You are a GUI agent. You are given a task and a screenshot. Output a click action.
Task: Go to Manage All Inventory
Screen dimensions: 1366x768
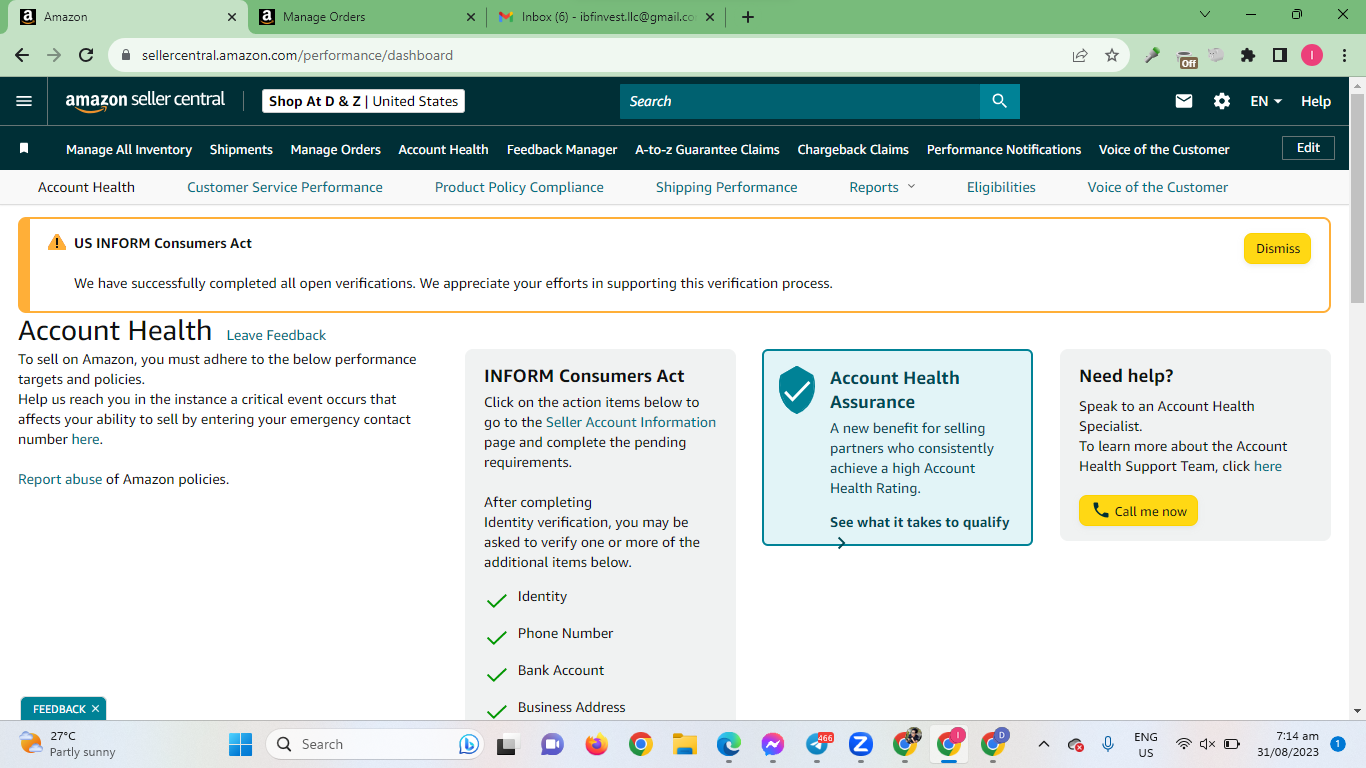(x=129, y=149)
